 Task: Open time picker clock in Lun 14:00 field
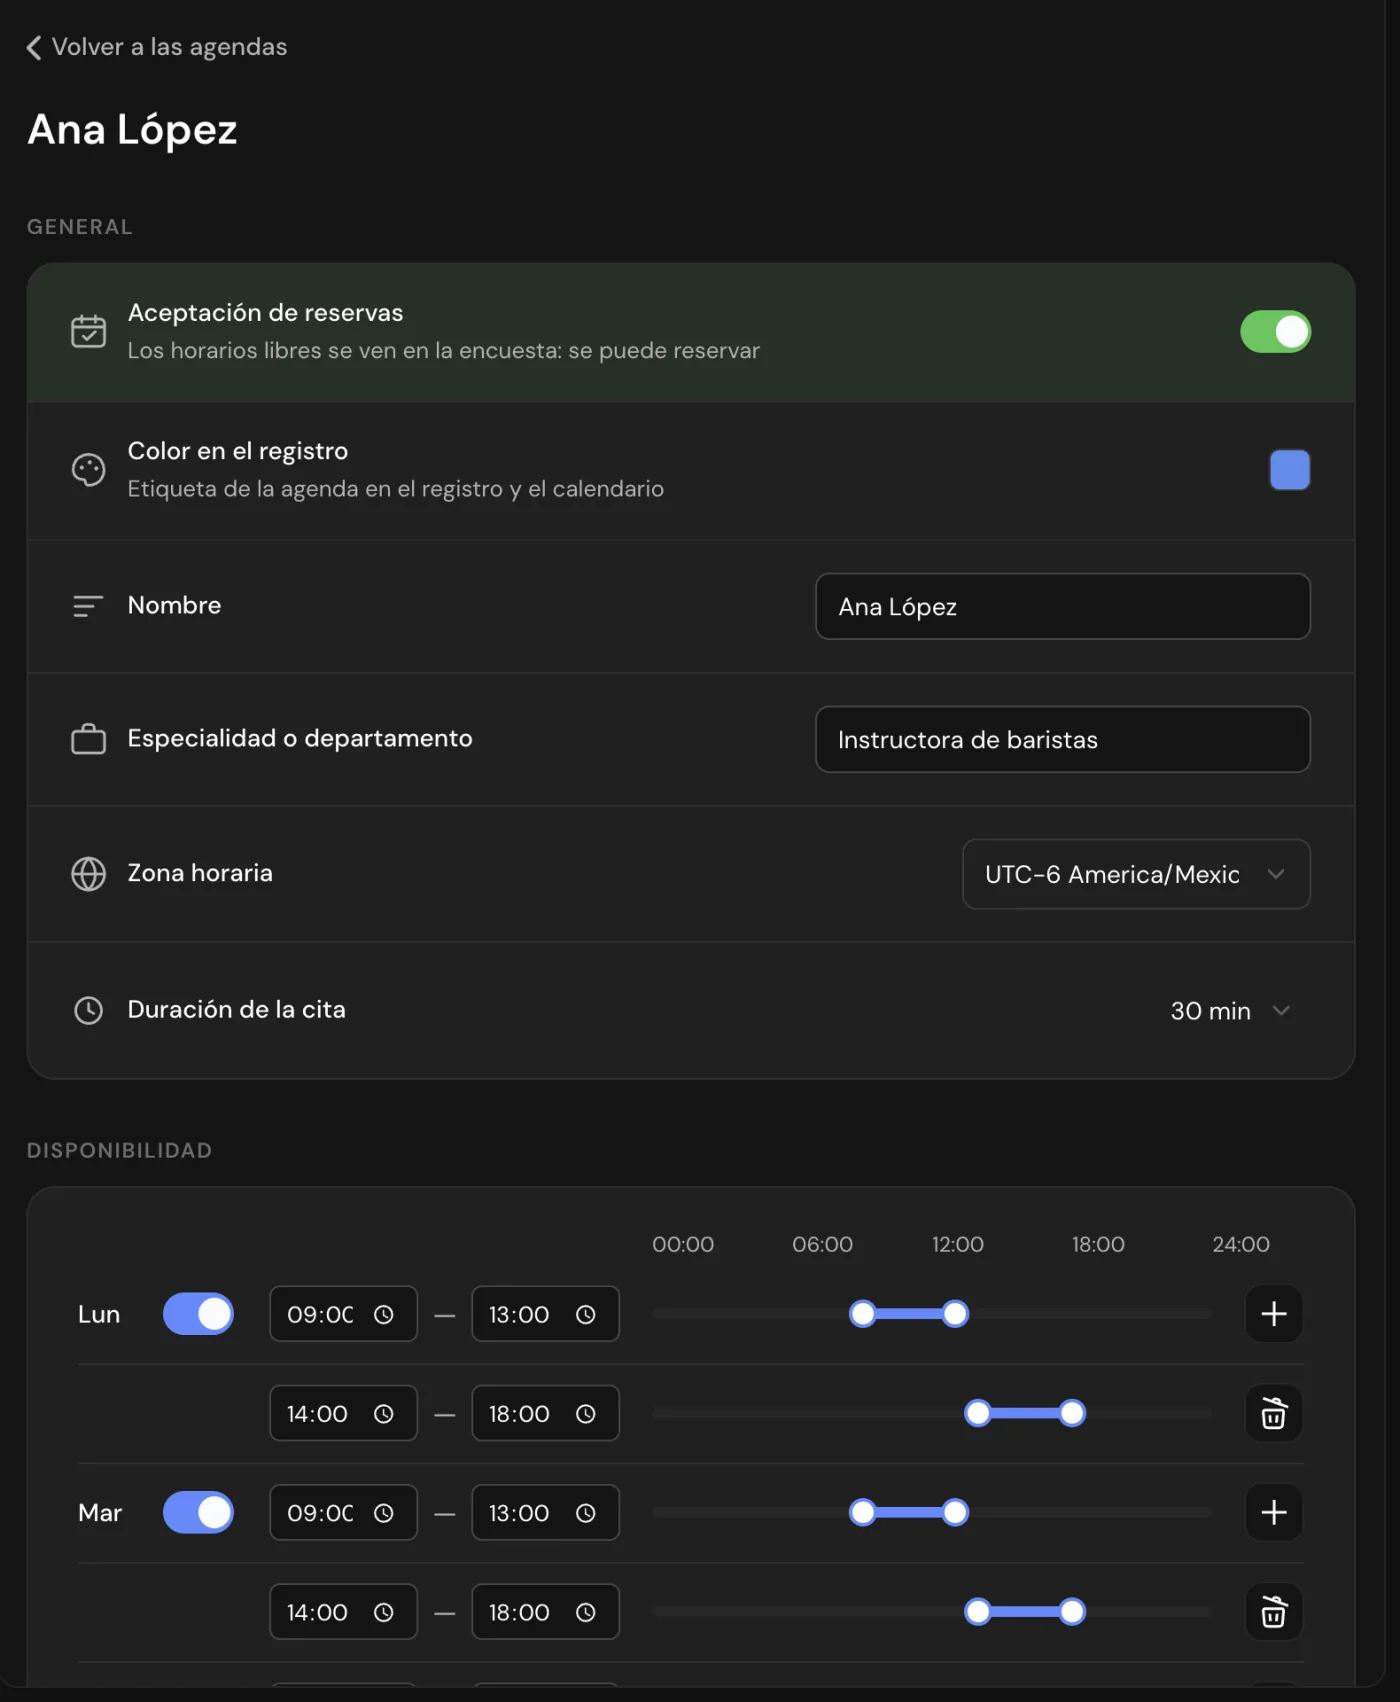tap(384, 1414)
